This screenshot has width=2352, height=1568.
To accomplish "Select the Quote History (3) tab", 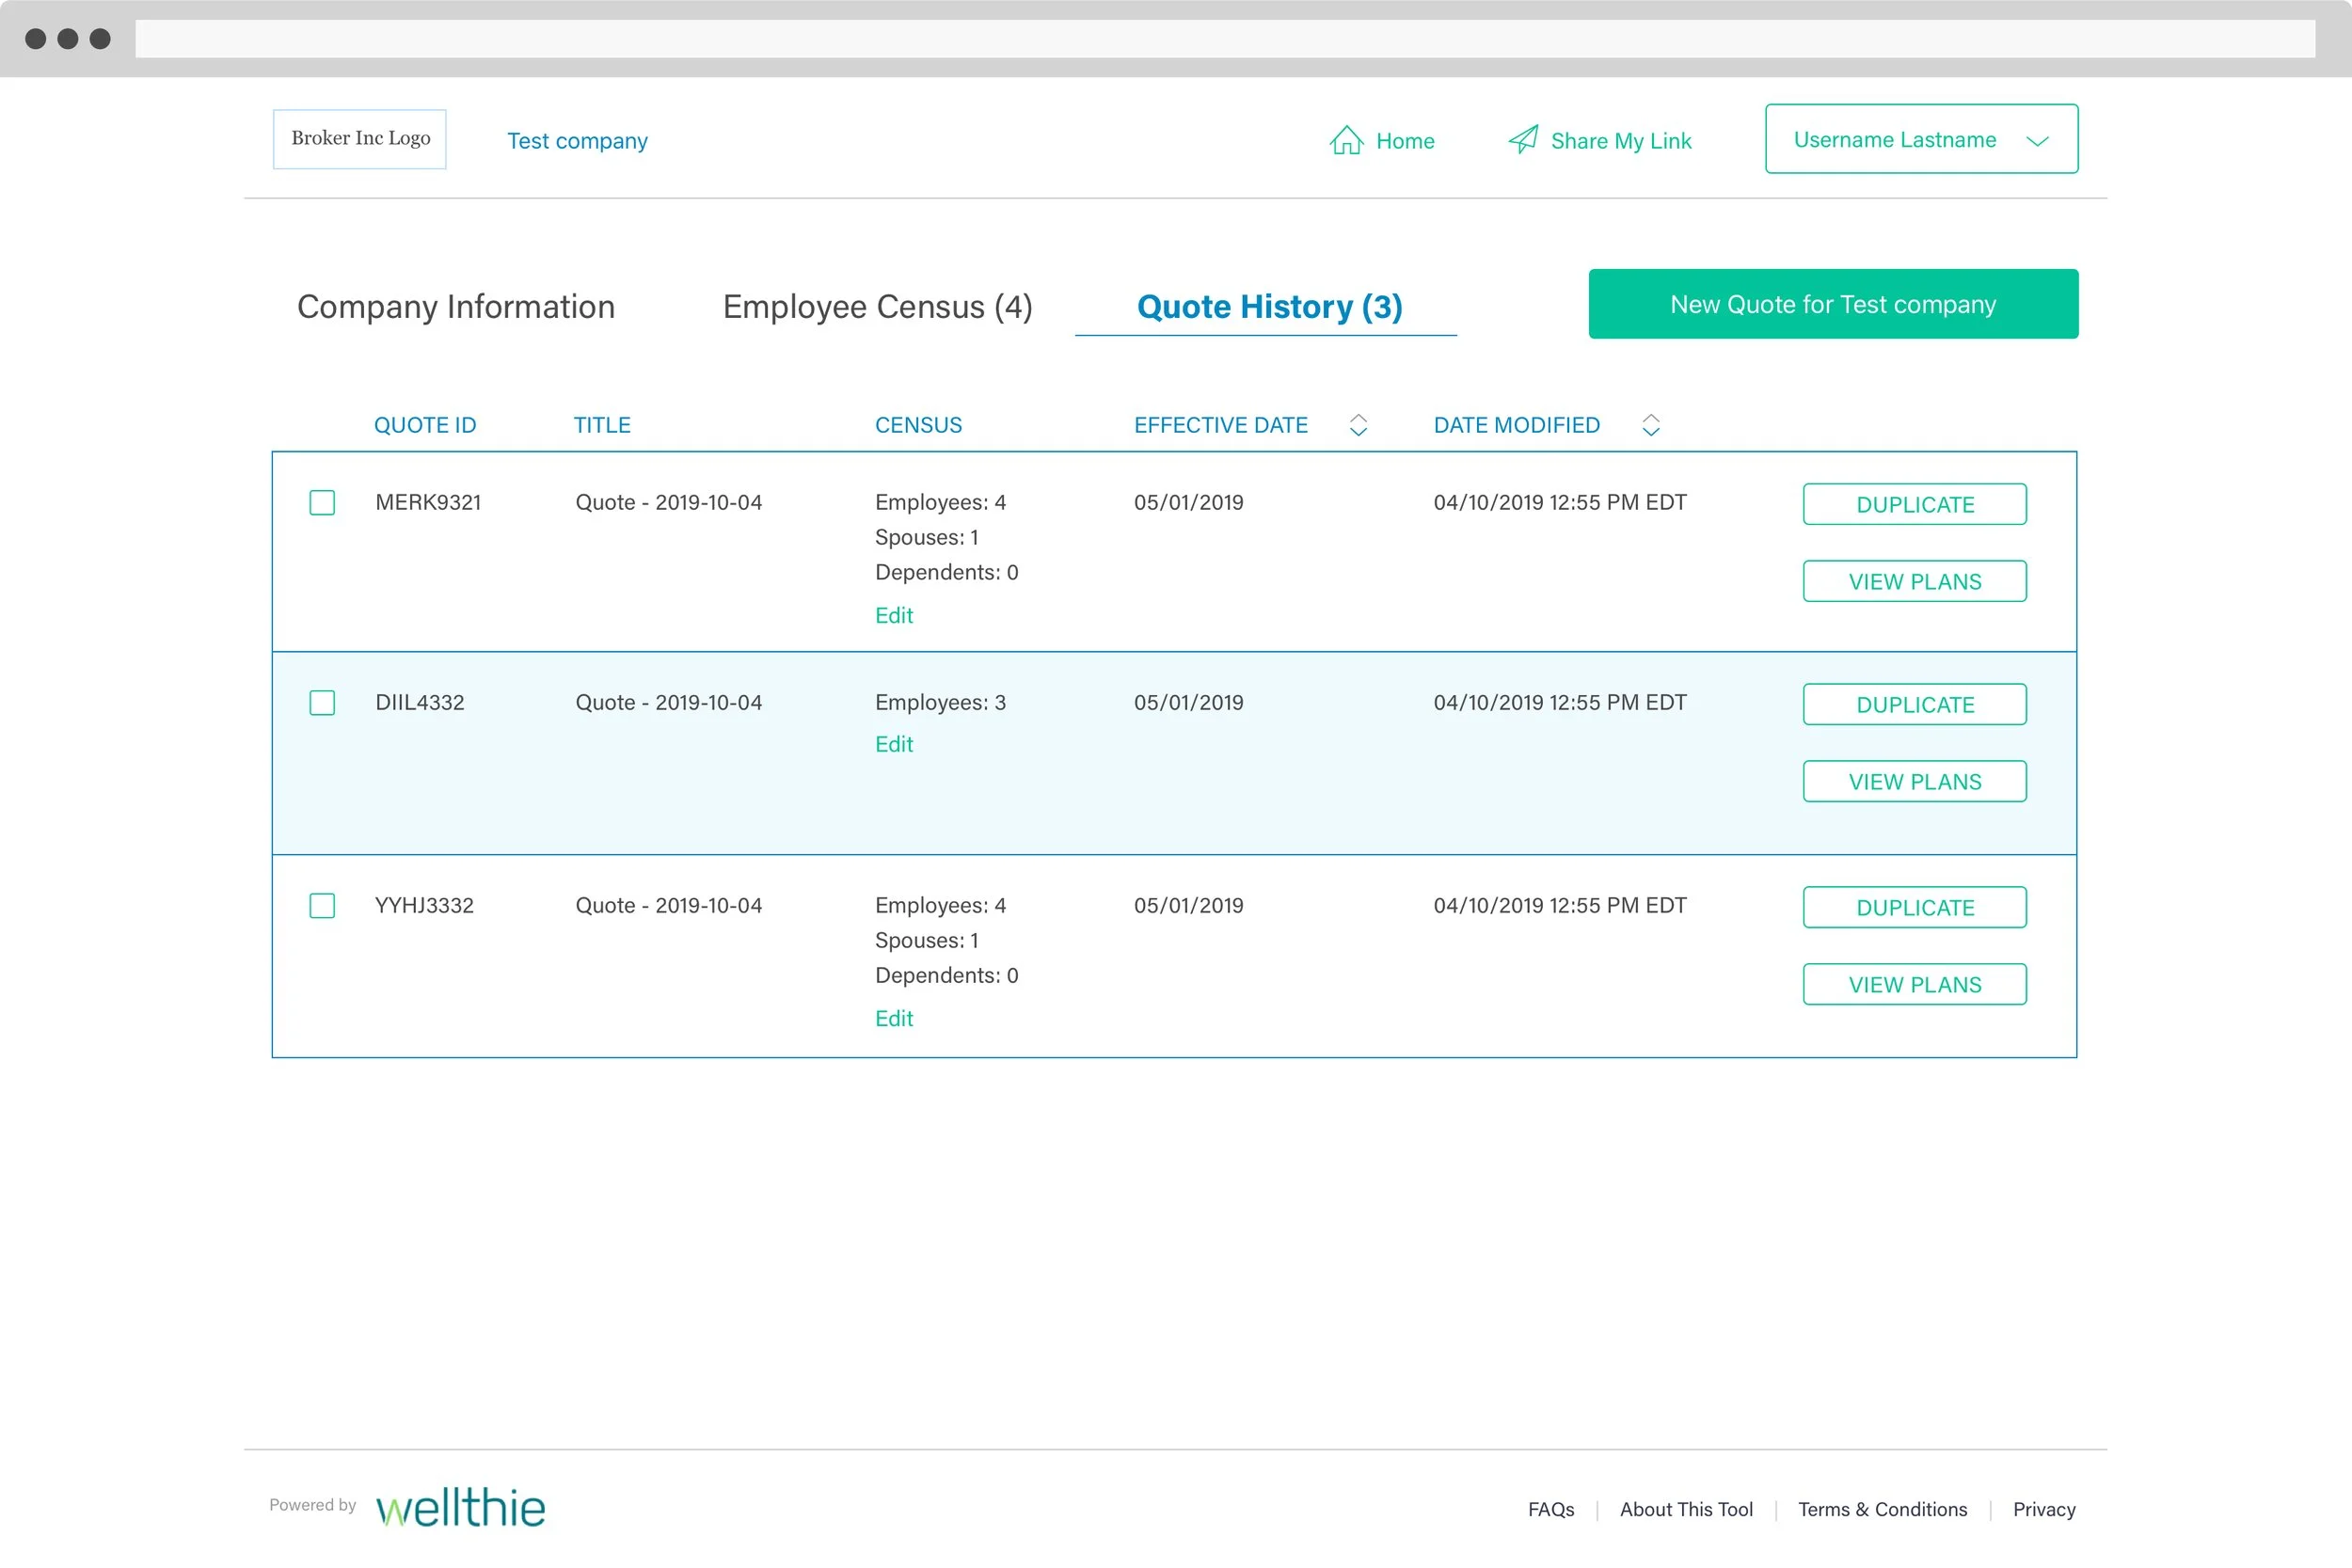I will tap(1269, 306).
